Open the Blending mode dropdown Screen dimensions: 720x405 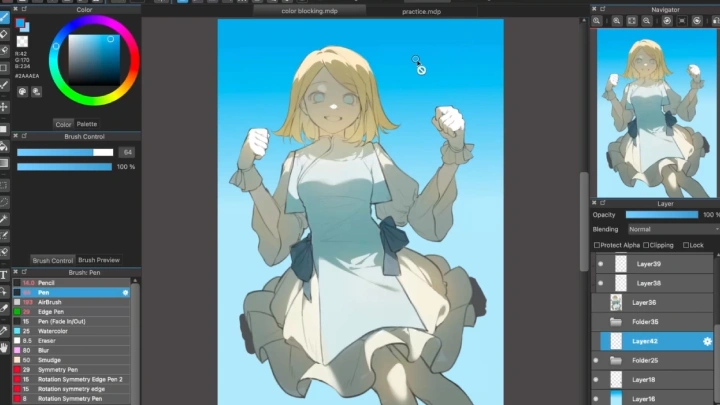(x=670, y=229)
